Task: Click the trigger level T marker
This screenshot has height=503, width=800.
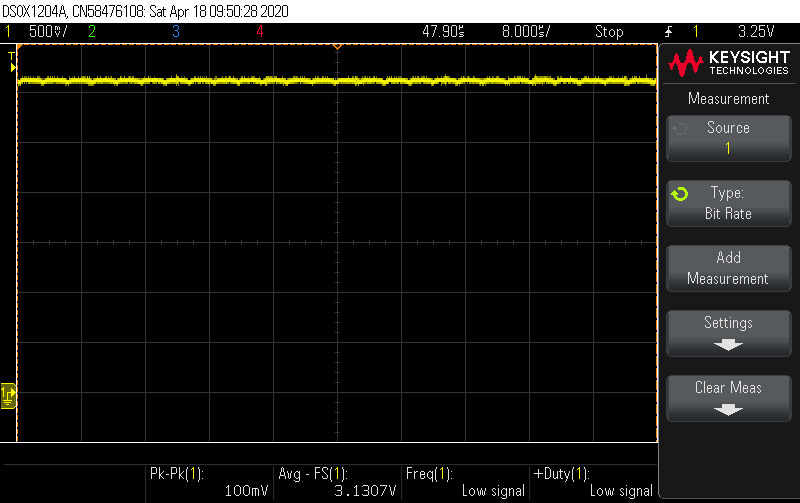Action: tap(12, 61)
